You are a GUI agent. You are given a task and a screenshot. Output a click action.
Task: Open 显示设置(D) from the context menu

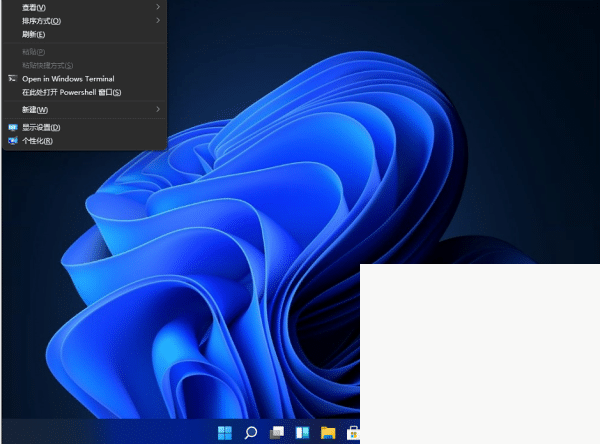pos(41,127)
